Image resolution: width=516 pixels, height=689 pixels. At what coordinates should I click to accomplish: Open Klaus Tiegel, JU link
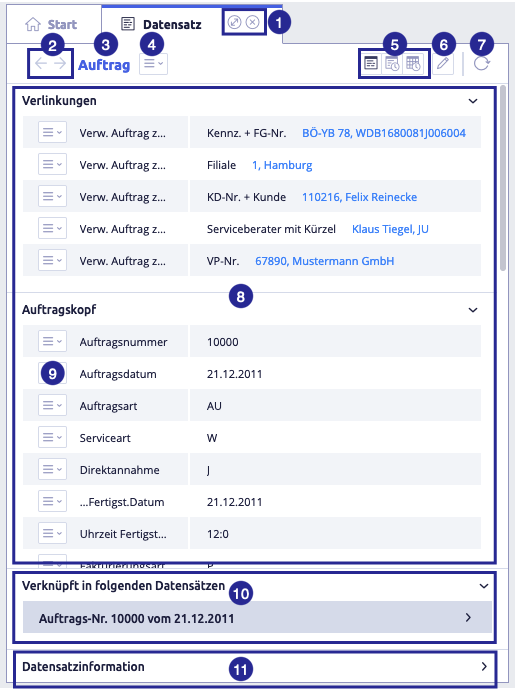pos(390,229)
